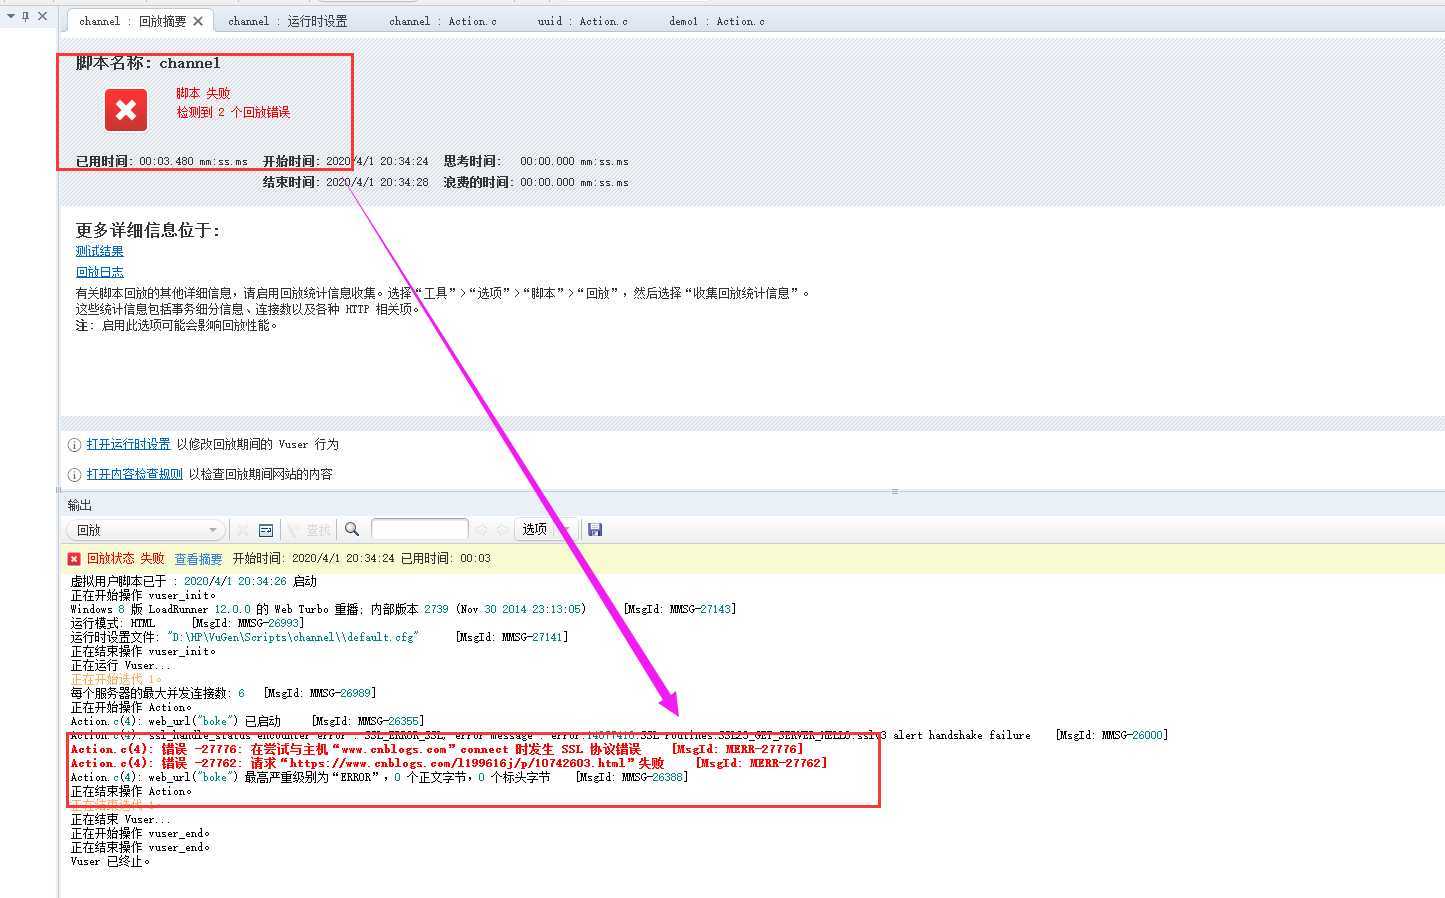
Task: Click the '脚本 失败' status text
Action: (x=203, y=93)
